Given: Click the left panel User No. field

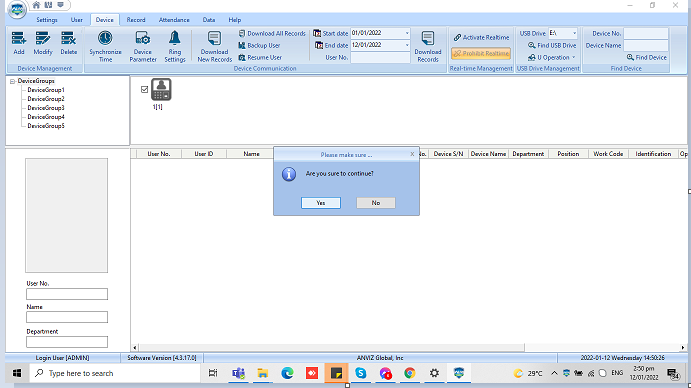Looking at the screenshot, I should click(67, 294).
